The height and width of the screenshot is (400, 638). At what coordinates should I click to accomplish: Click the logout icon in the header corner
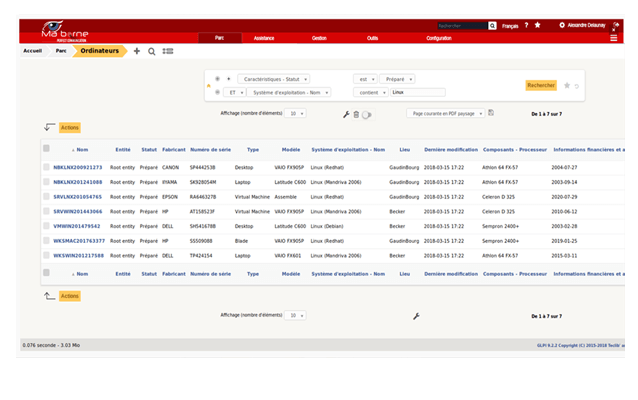(616, 25)
